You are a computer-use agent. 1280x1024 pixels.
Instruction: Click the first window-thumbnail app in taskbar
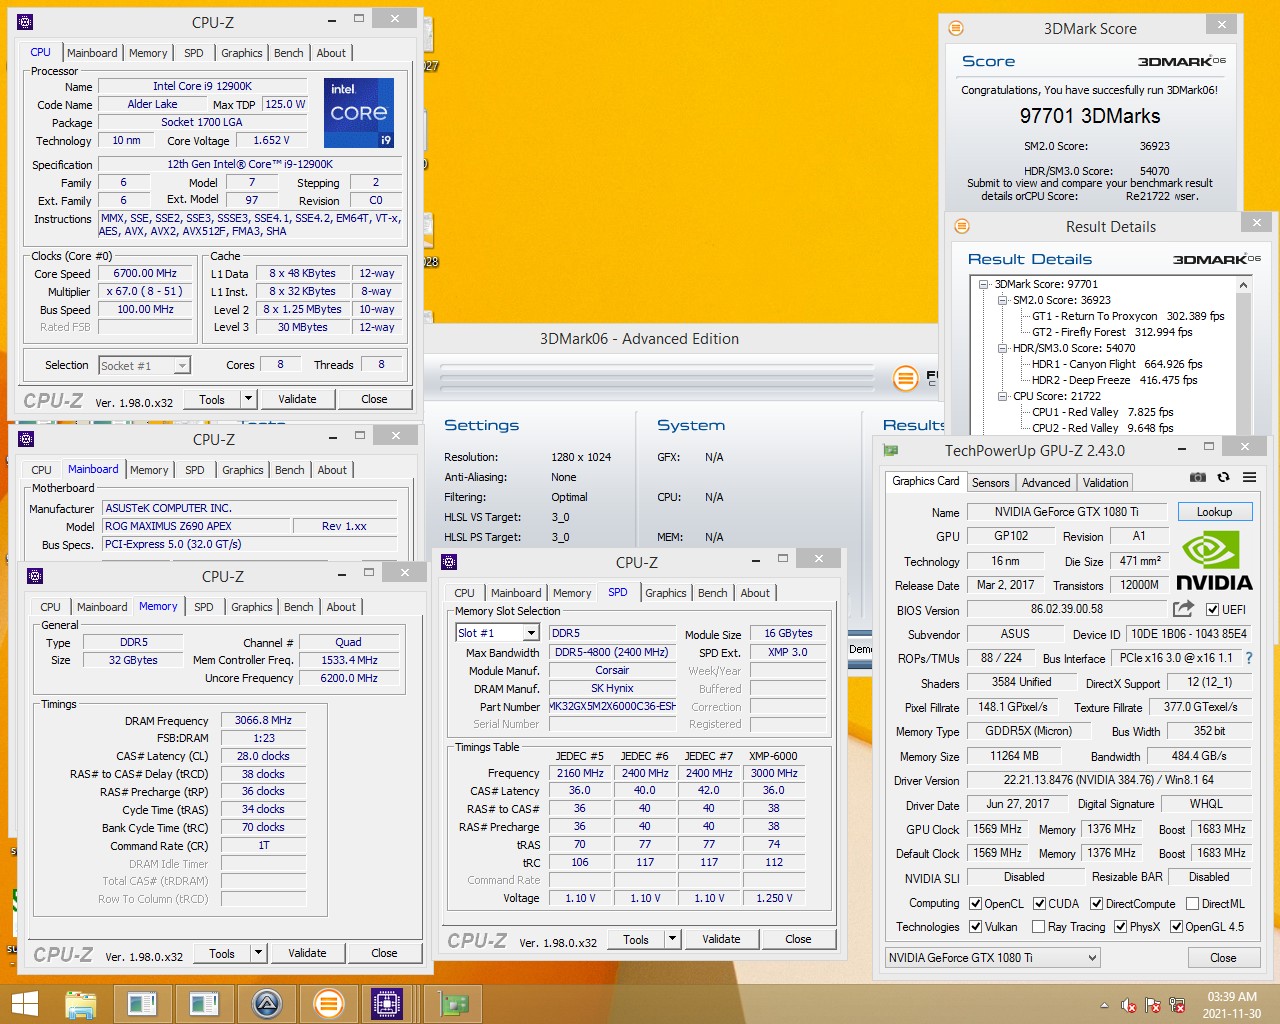coord(142,1003)
